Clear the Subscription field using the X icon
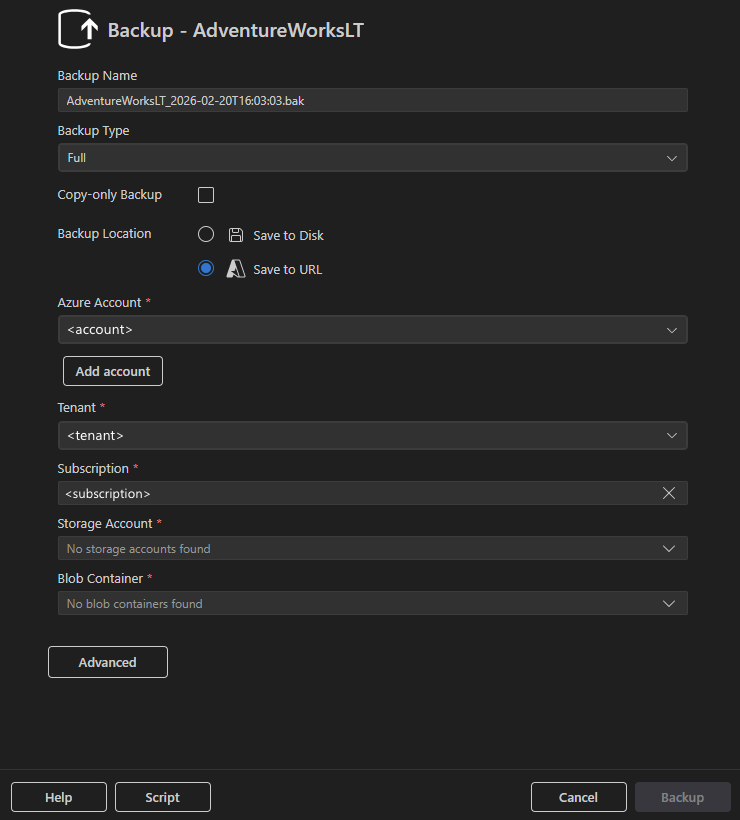This screenshot has height=820, width=740. coord(669,493)
